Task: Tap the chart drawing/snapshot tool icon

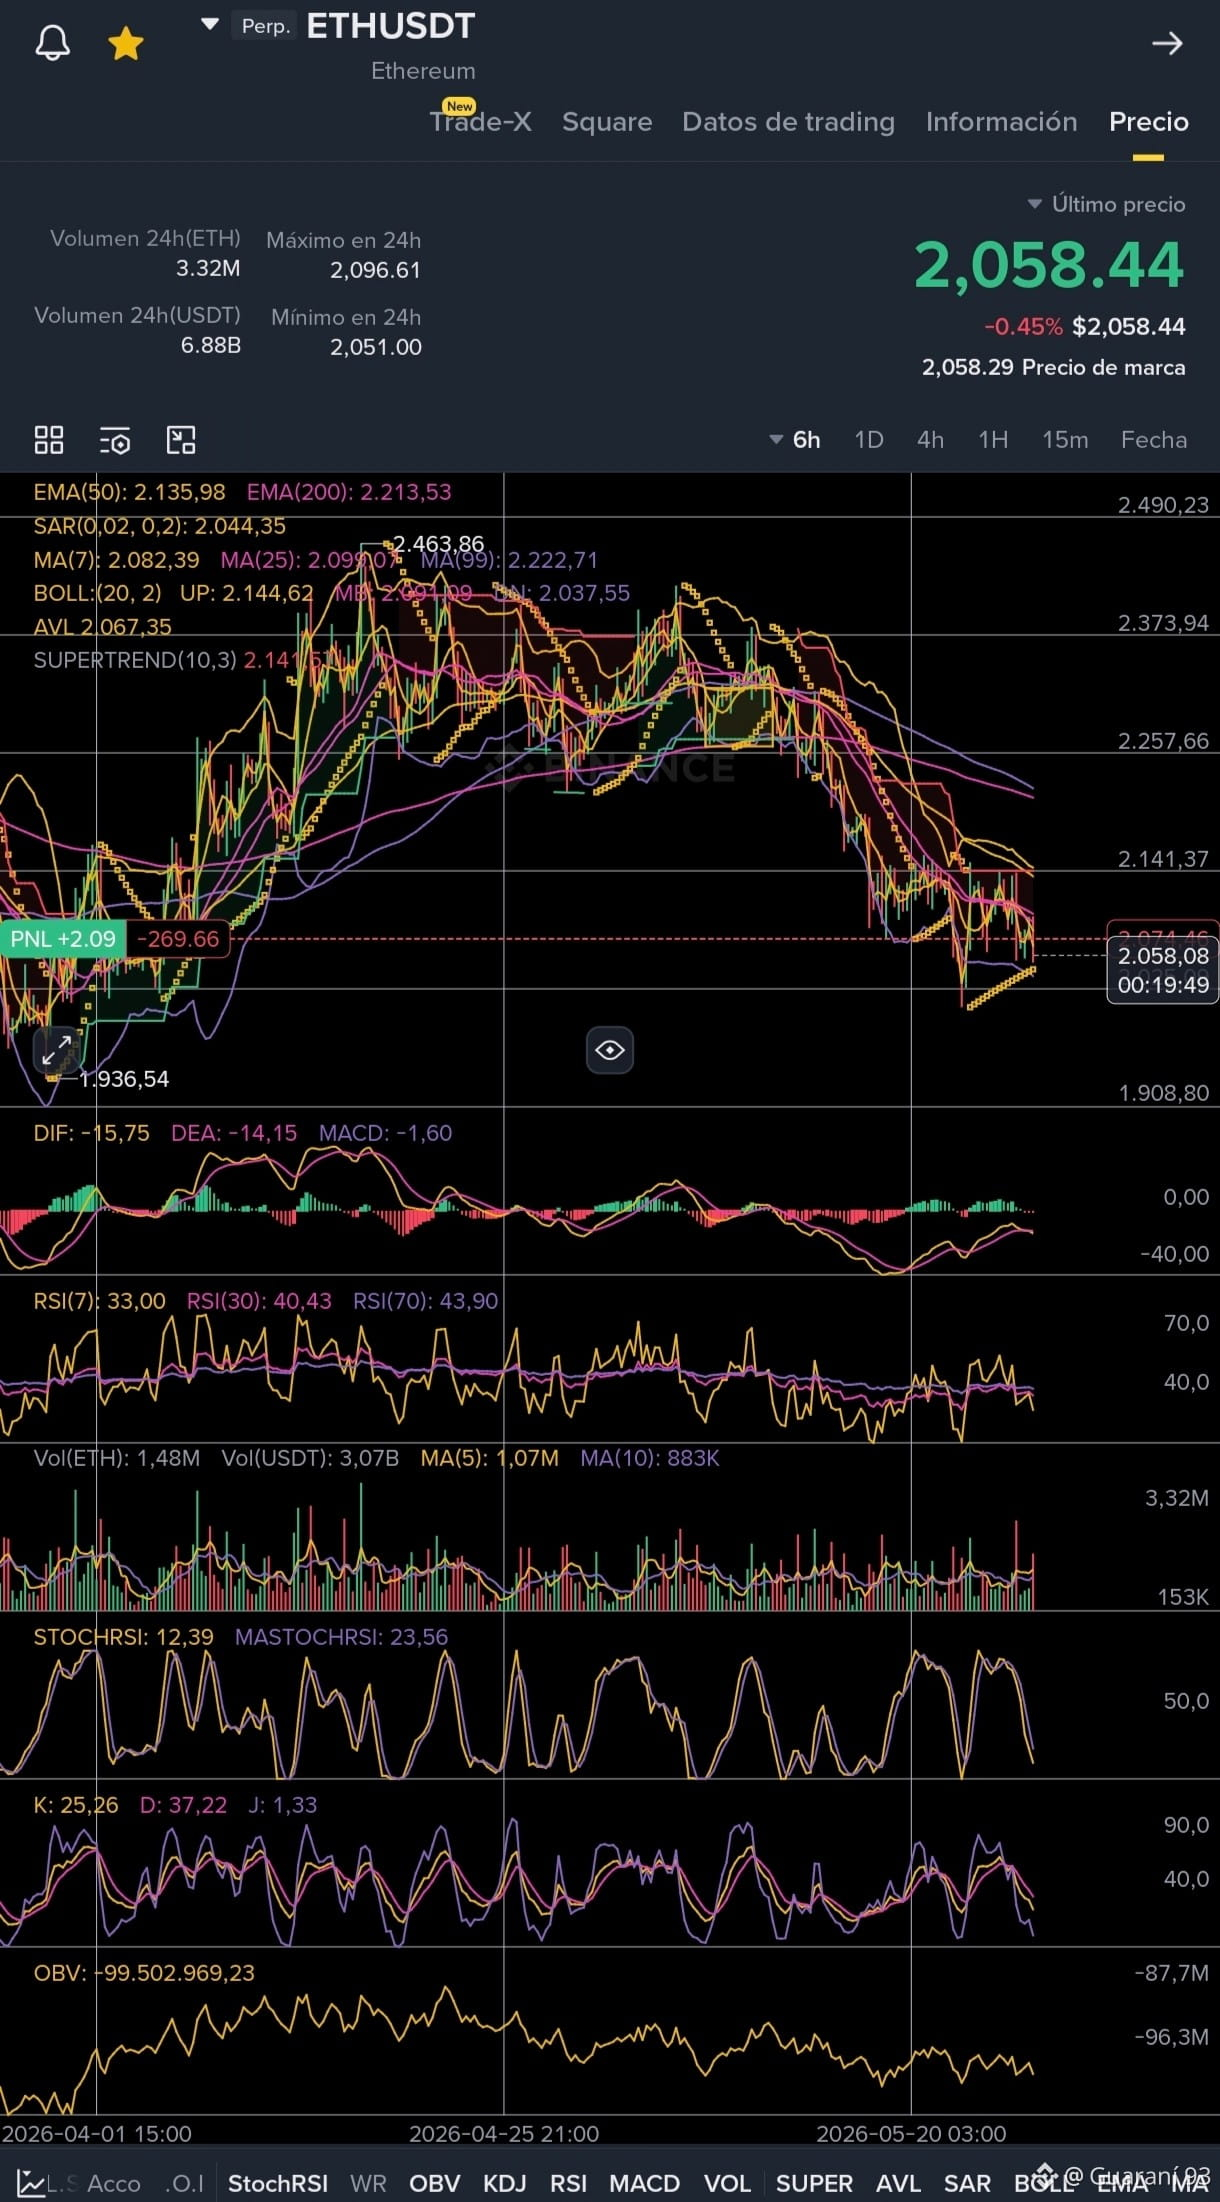Action: [x=181, y=440]
